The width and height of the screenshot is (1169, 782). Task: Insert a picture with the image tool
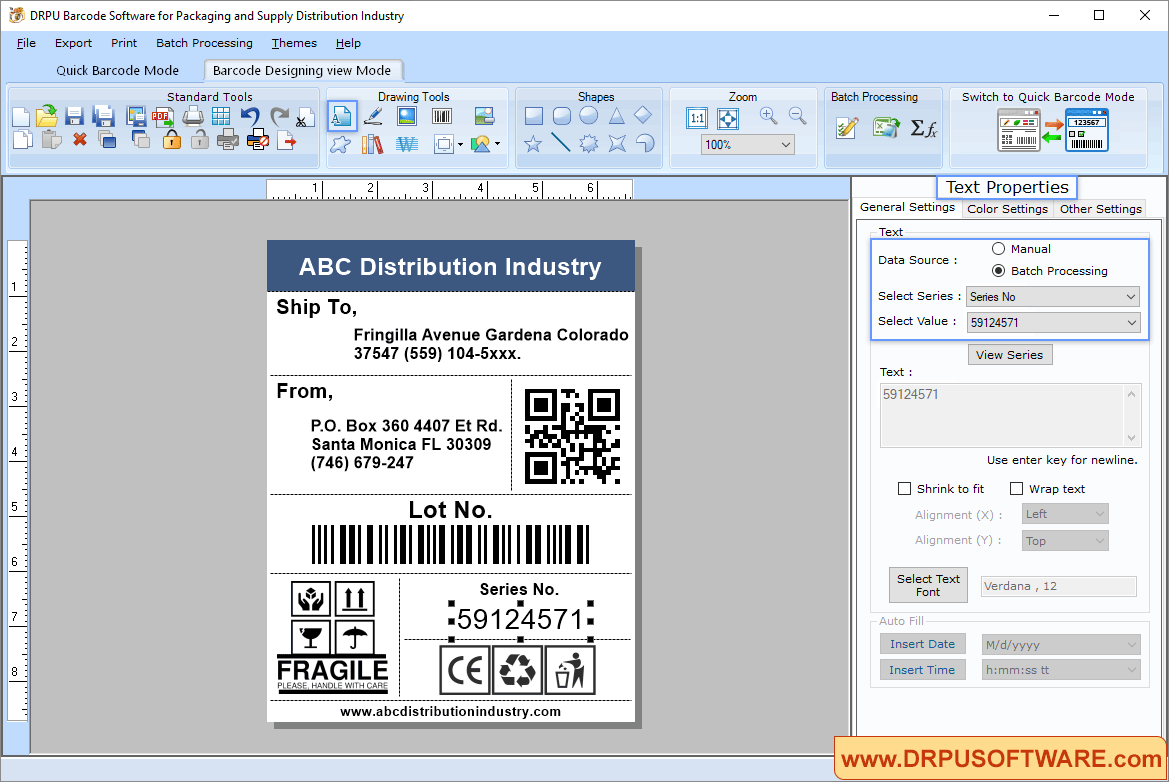(406, 116)
